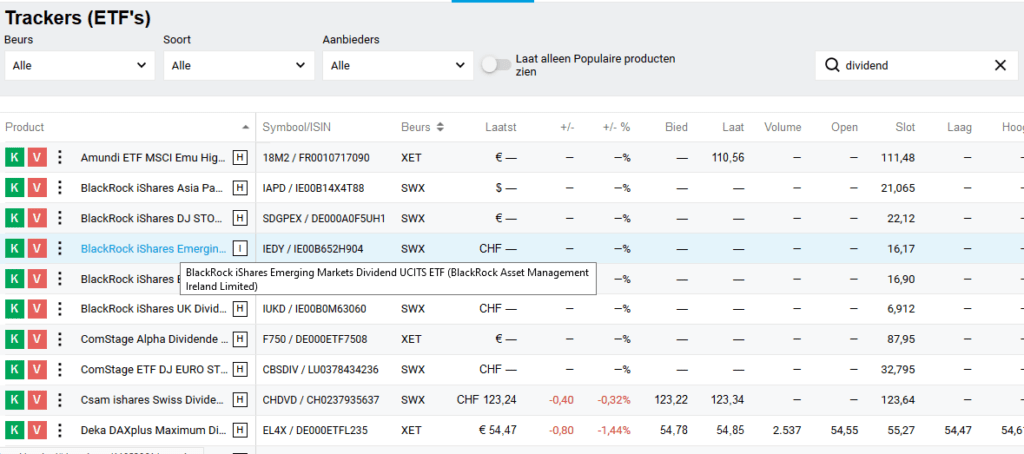This screenshot has width=1024, height=454.
Task: Click red V button for BlackRock iShares Asia Pa row
Action: (37, 188)
